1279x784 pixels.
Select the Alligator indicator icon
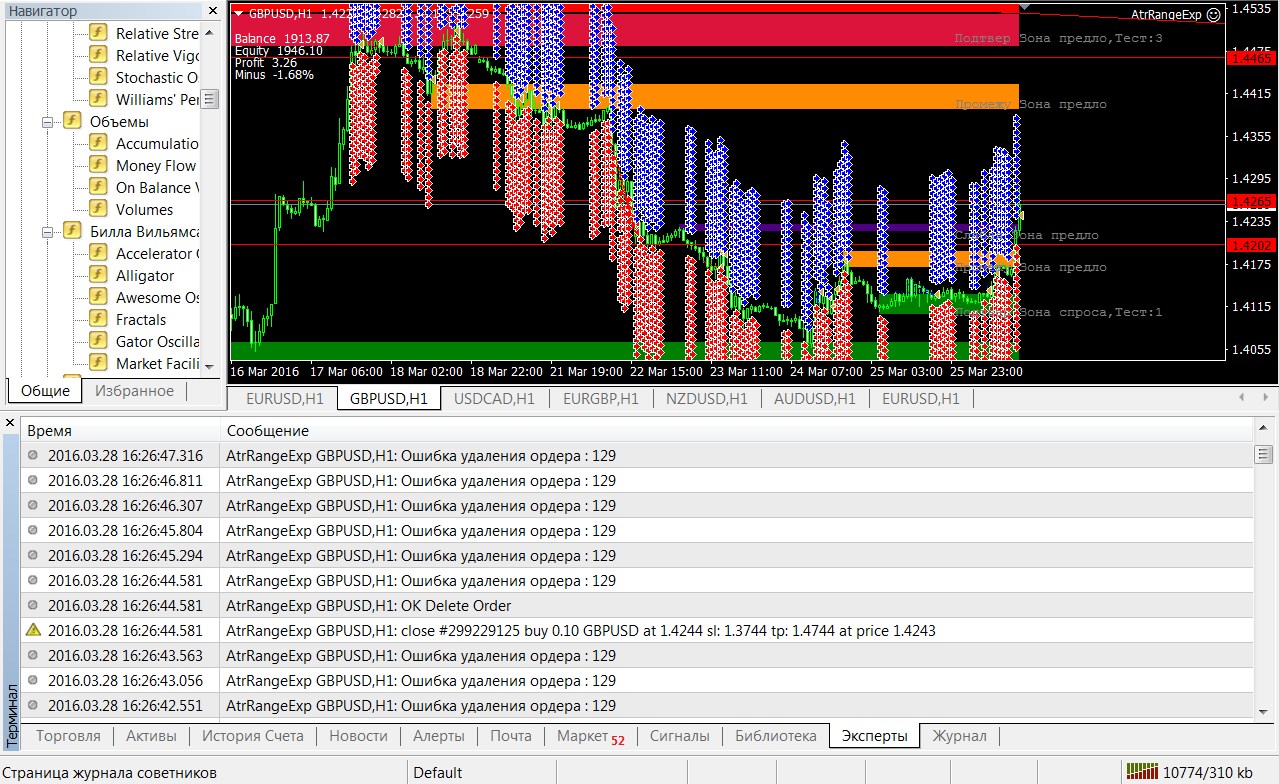click(x=99, y=275)
